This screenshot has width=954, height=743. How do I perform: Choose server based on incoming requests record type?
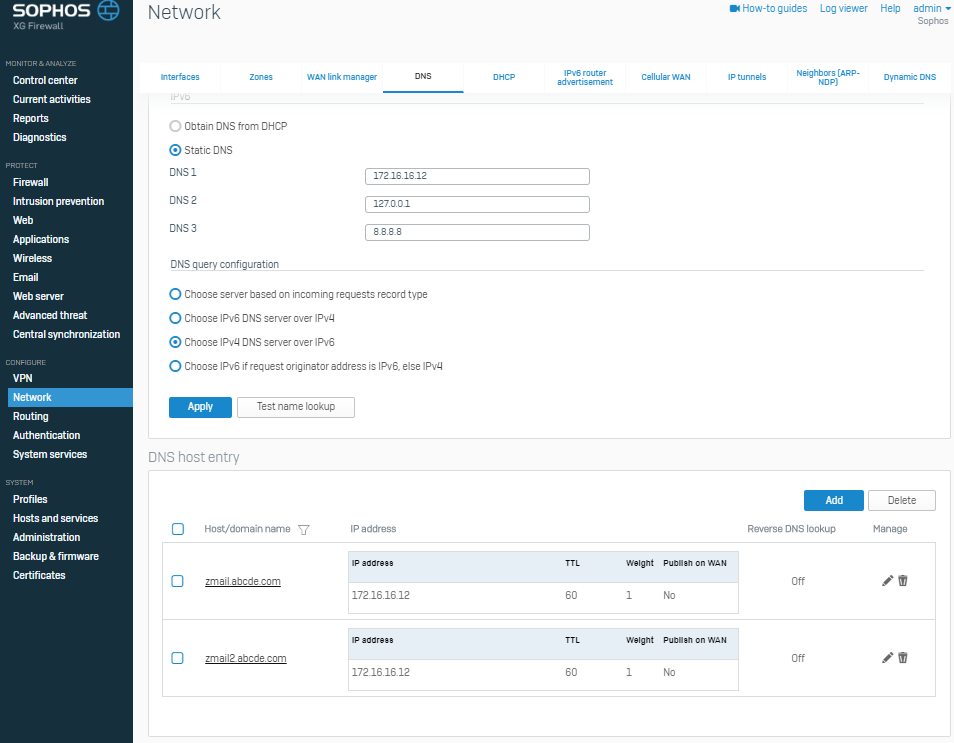[x=175, y=294]
